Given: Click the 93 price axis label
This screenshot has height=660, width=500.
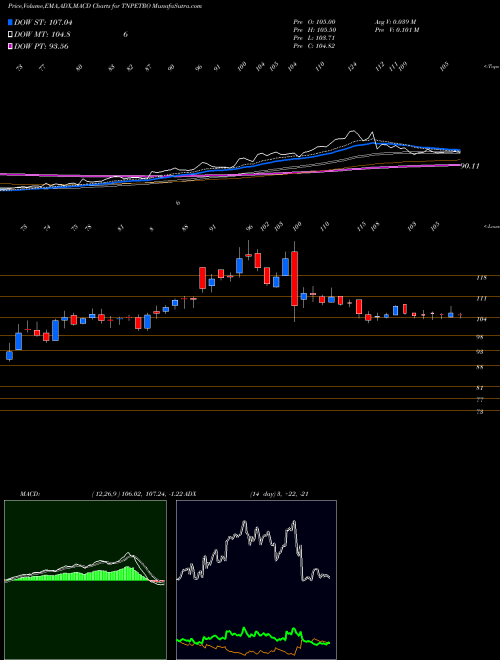Looking at the screenshot, I should tap(479, 352).
